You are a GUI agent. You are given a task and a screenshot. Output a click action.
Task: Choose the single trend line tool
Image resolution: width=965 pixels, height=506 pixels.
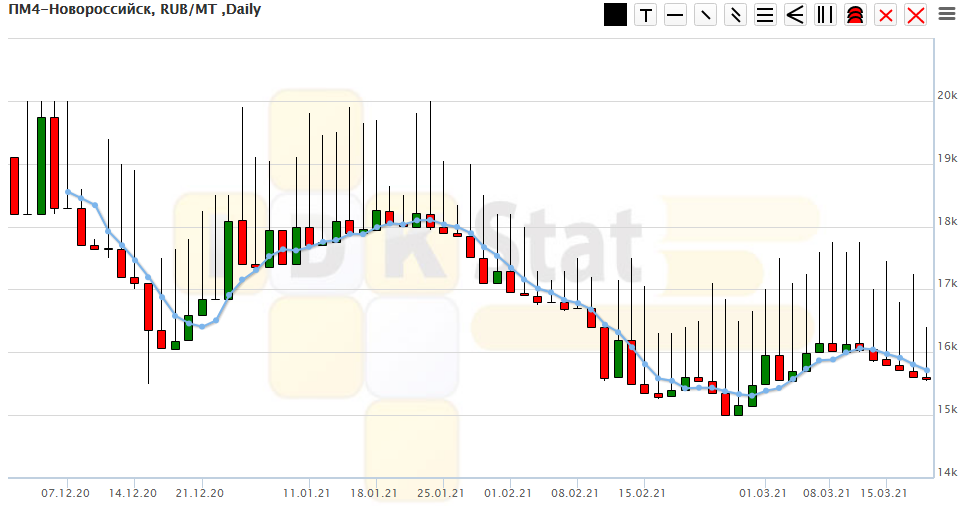[705, 15]
